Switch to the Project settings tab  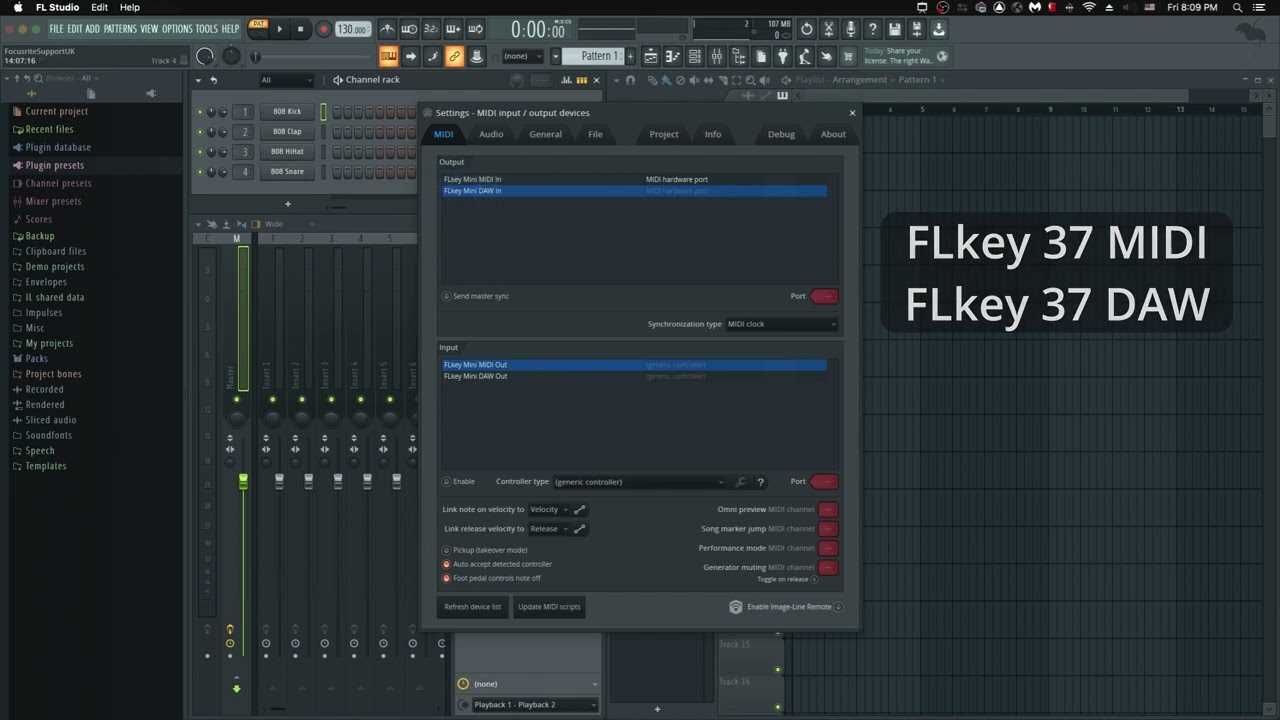coord(664,134)
